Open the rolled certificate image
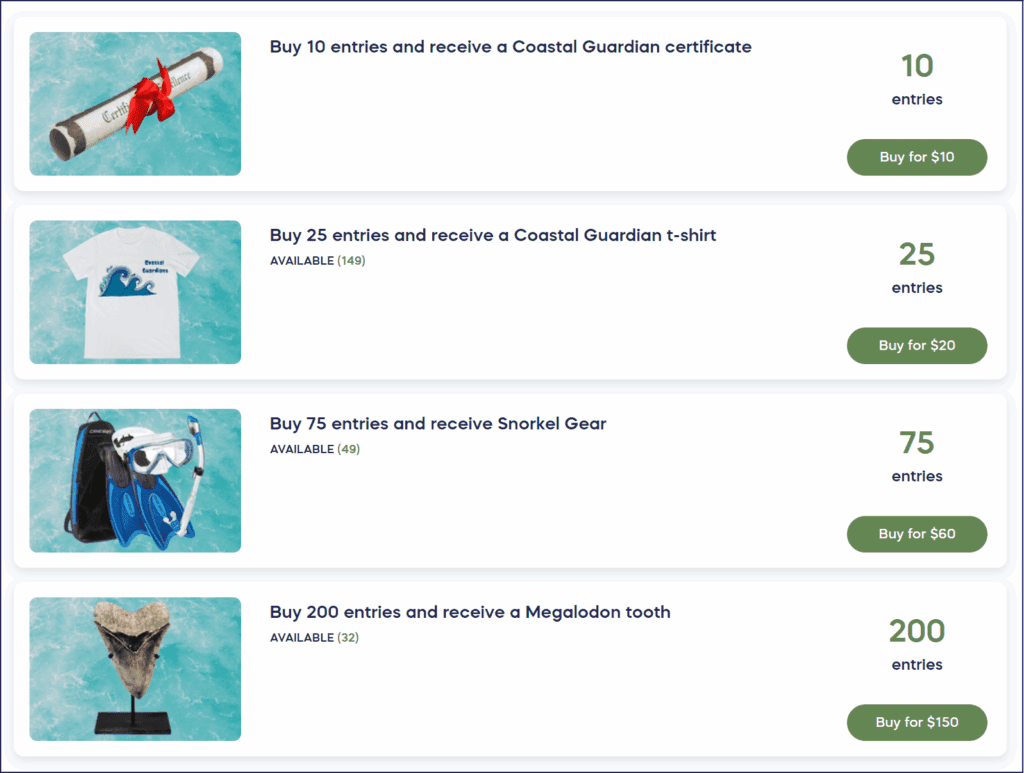 [135, 104]
